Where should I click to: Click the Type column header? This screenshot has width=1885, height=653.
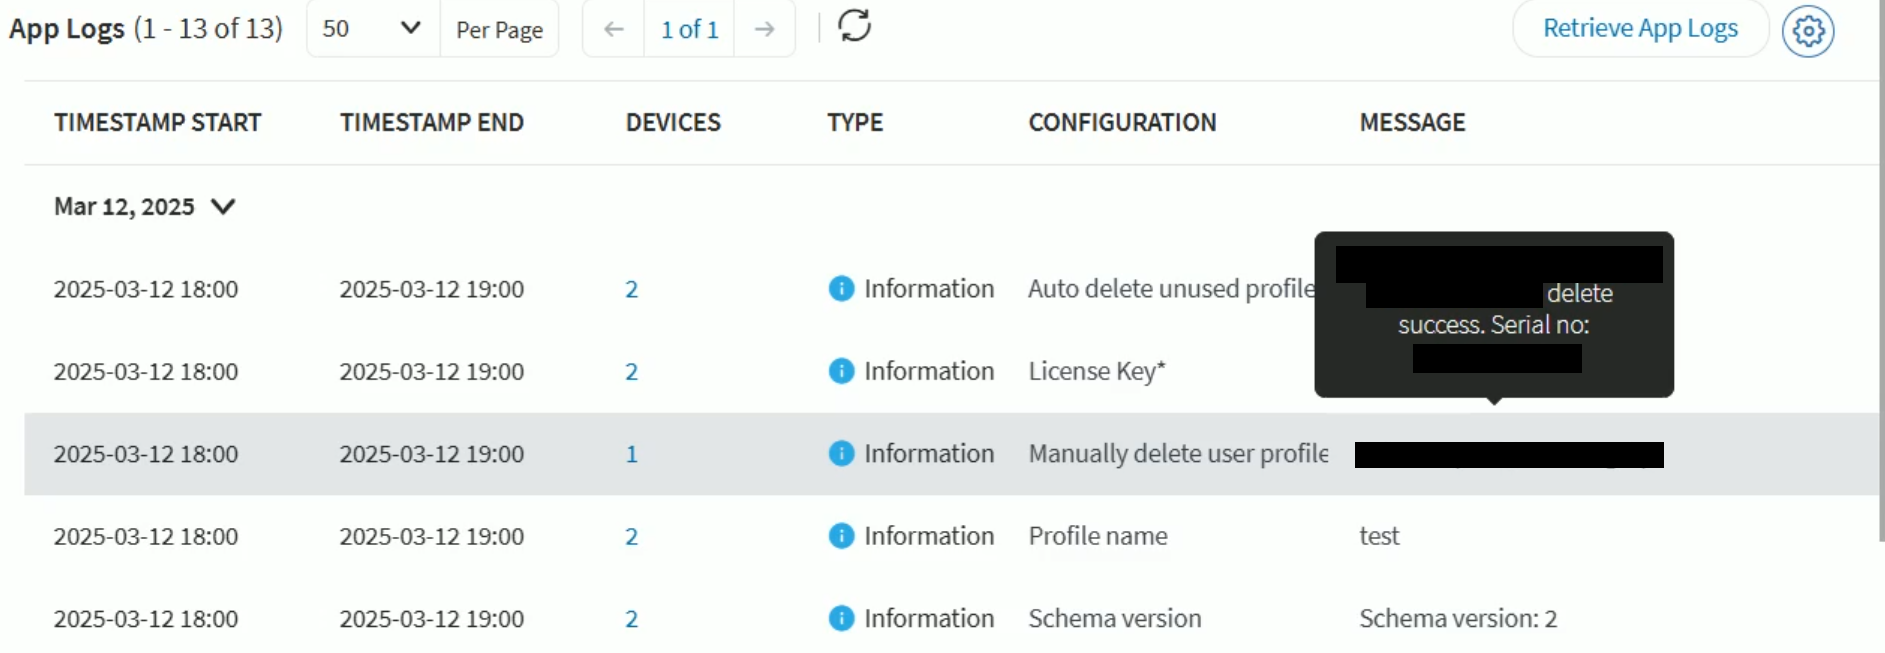tap(854, 123)
